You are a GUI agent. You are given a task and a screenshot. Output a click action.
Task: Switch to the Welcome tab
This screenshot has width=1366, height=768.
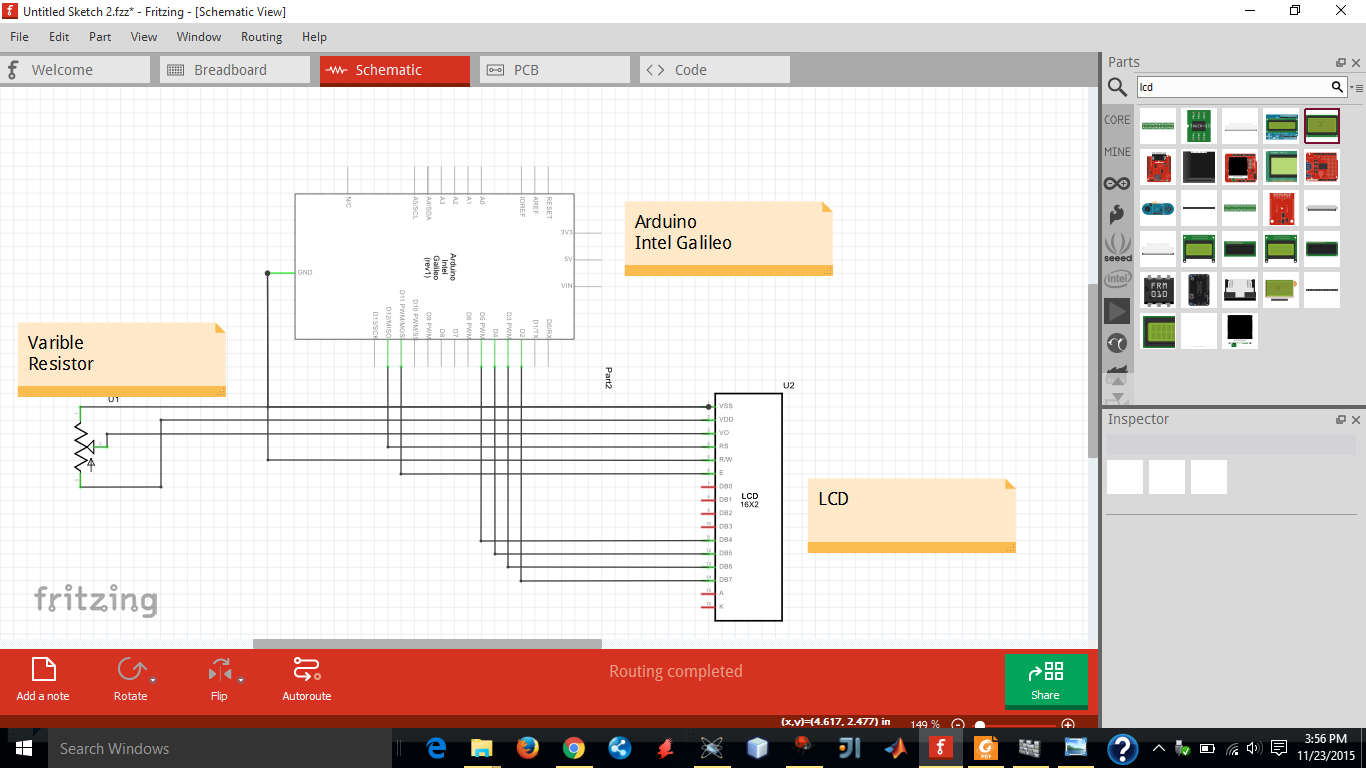(75, 70)
